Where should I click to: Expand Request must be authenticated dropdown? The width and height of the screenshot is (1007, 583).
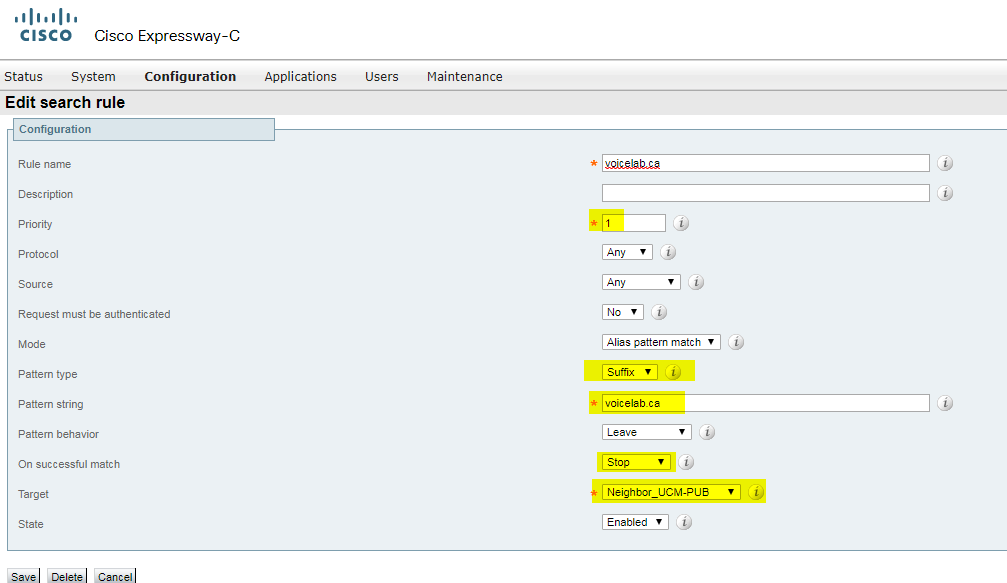click(622, 312)
